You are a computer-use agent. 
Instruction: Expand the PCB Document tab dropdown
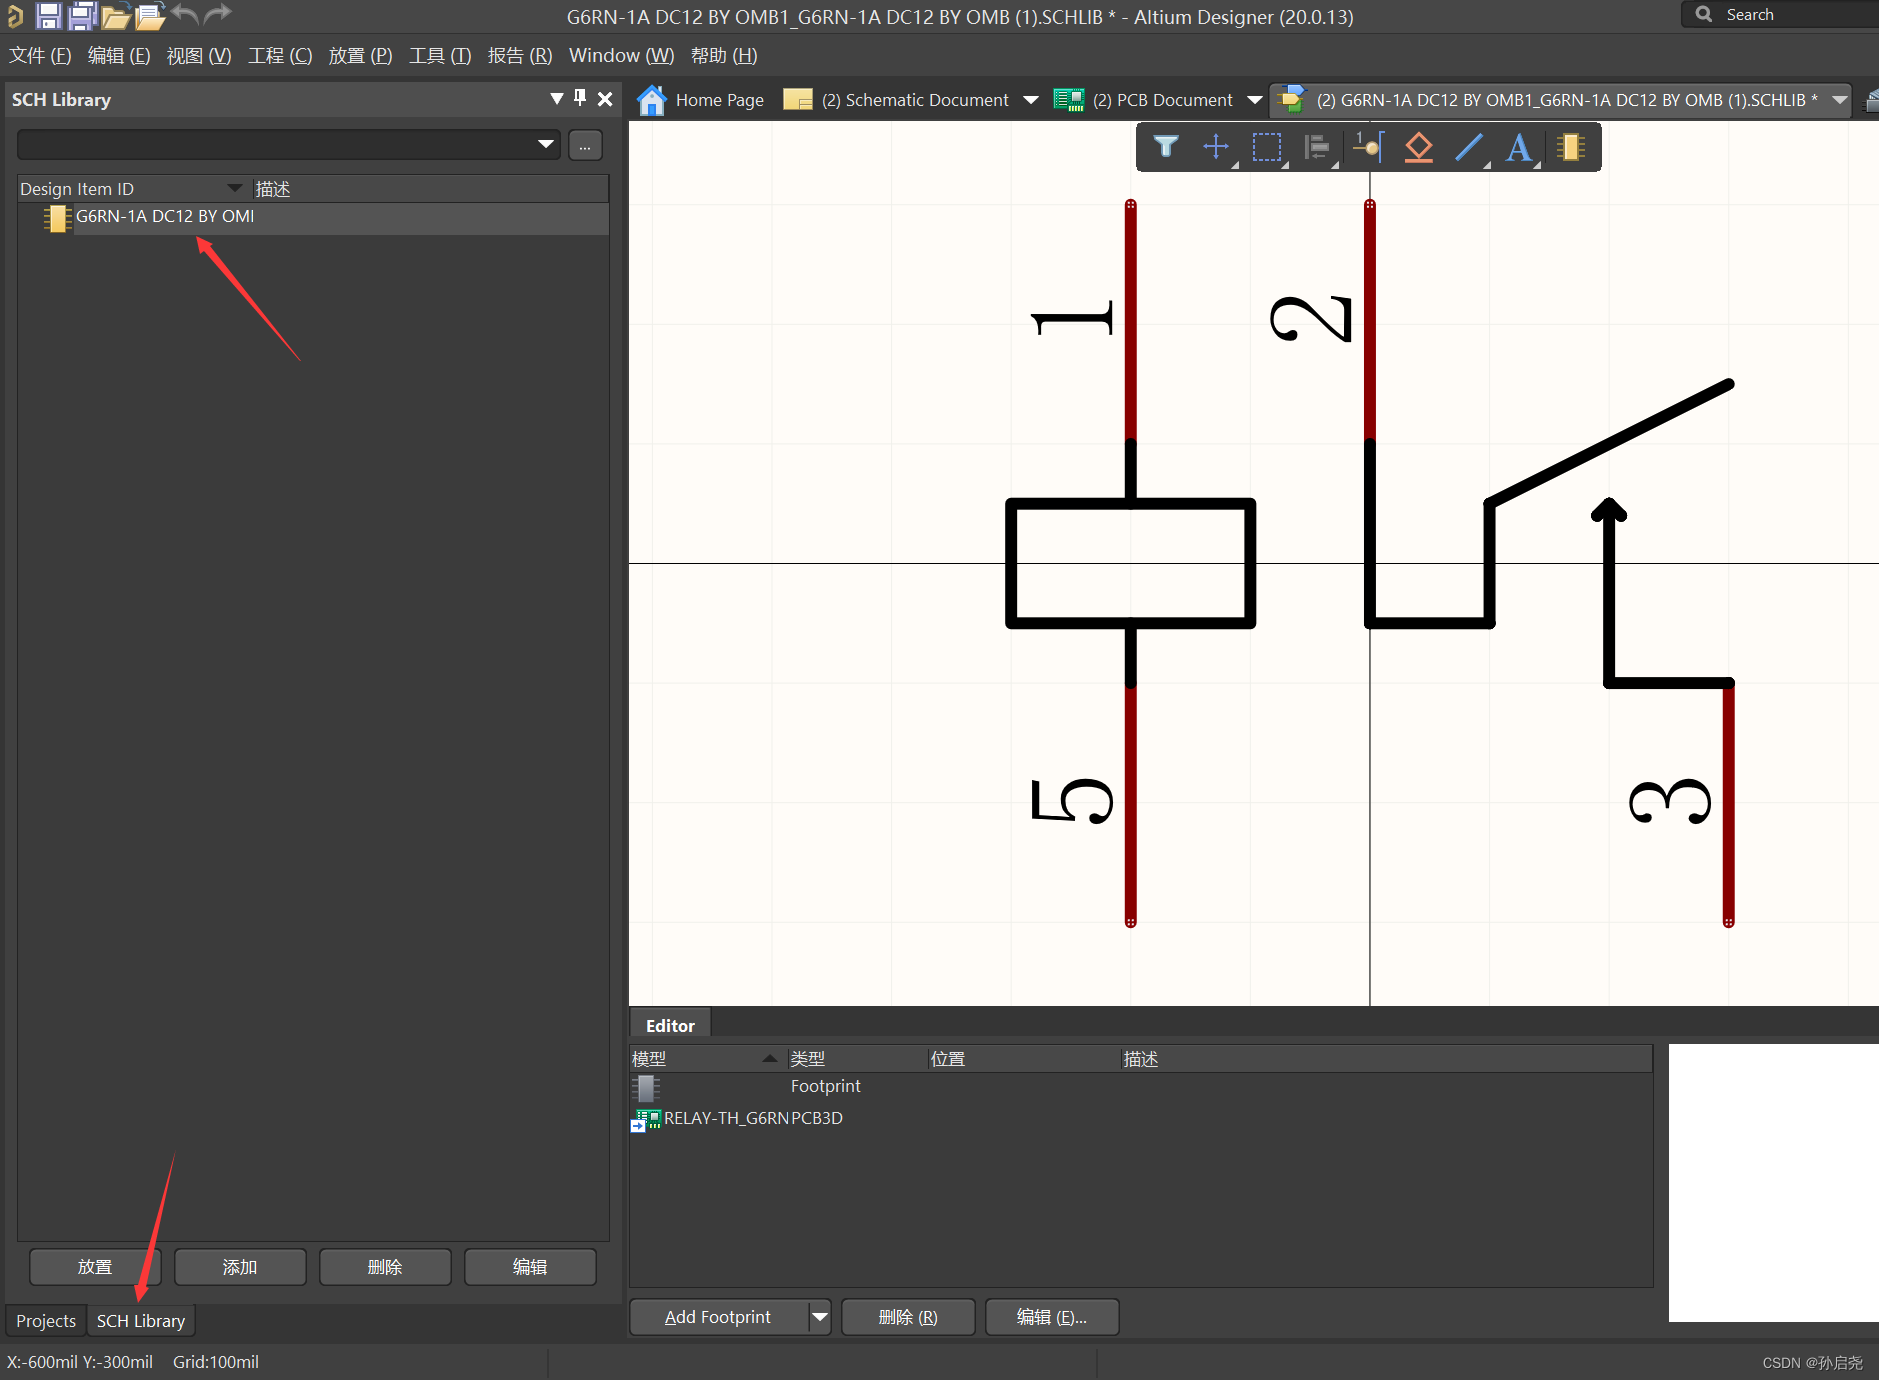tap(1254, 100)
